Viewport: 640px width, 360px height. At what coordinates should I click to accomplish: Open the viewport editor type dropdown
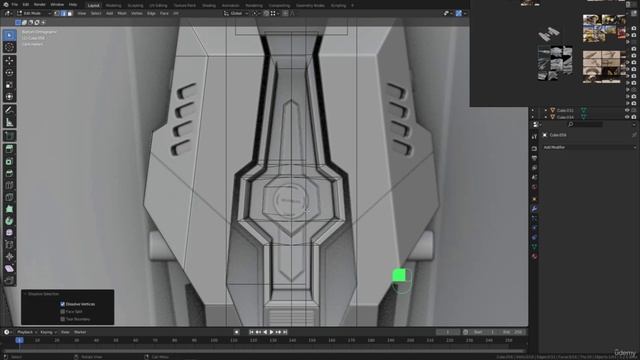(7, 13)
